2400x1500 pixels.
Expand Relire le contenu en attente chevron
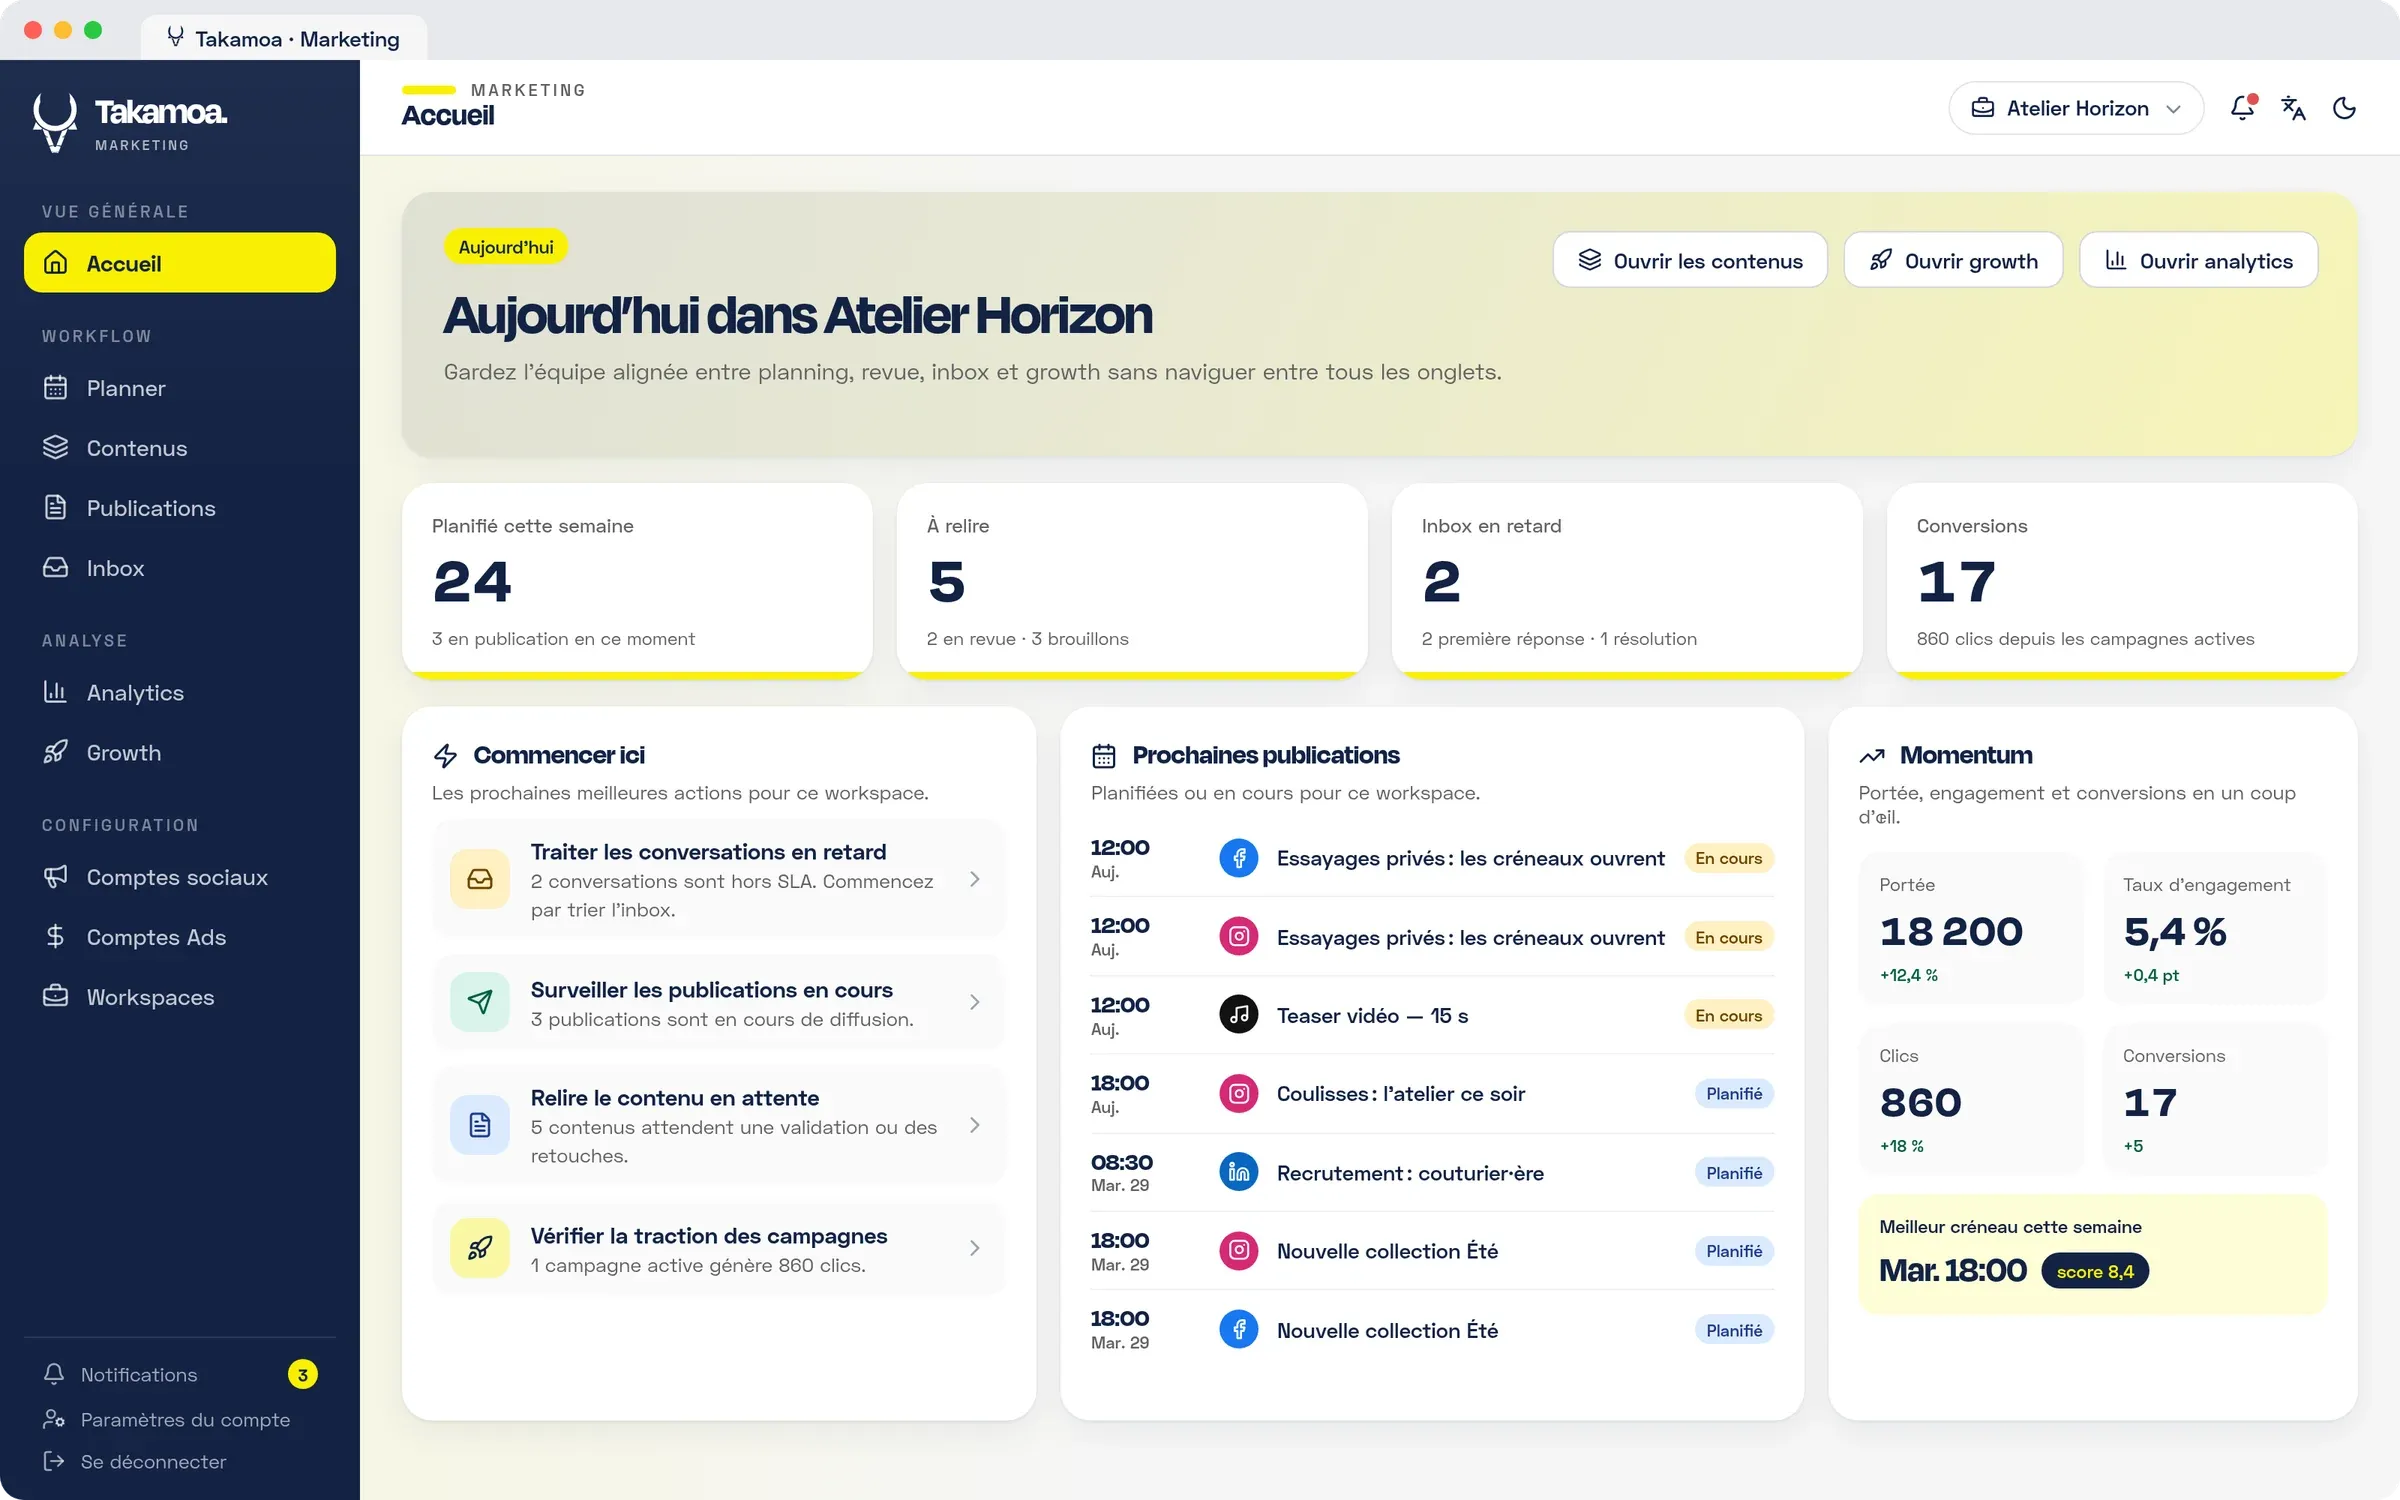click(975, 1125)
